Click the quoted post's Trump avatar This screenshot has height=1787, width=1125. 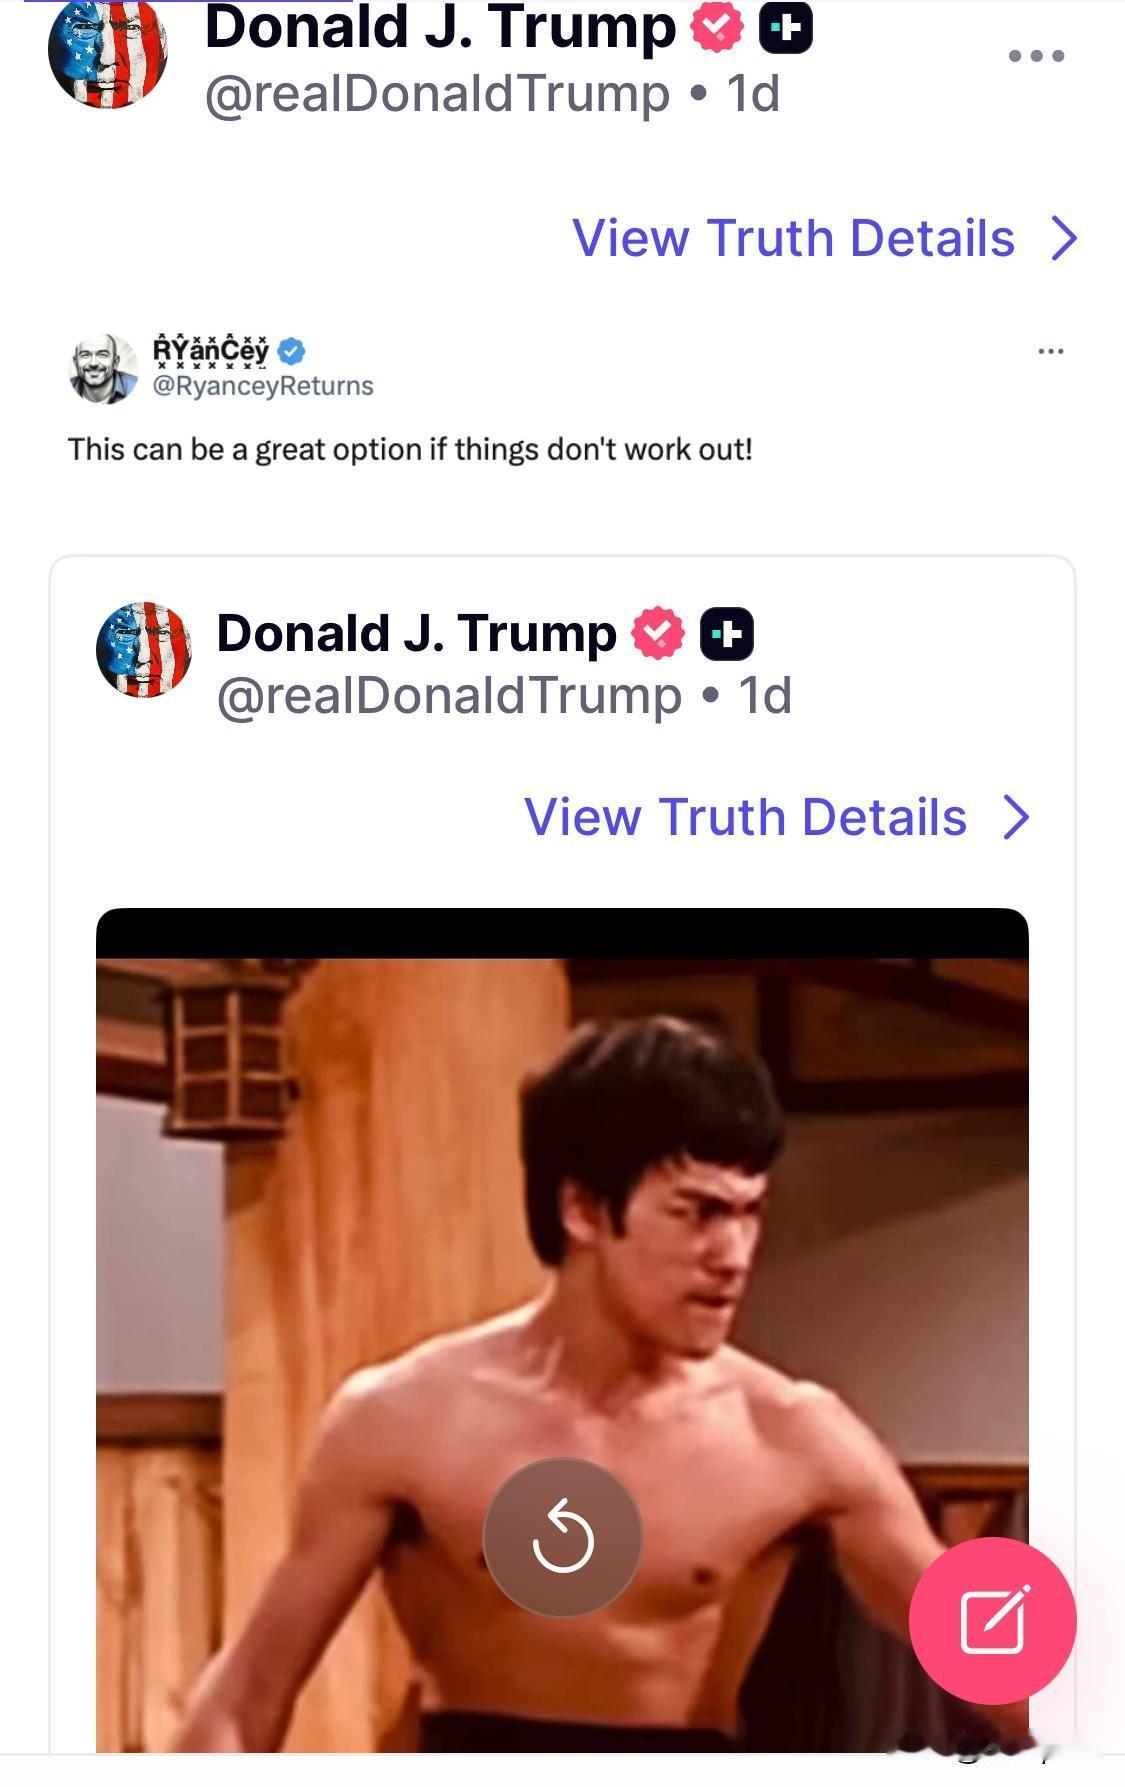(x=143, y=649)
